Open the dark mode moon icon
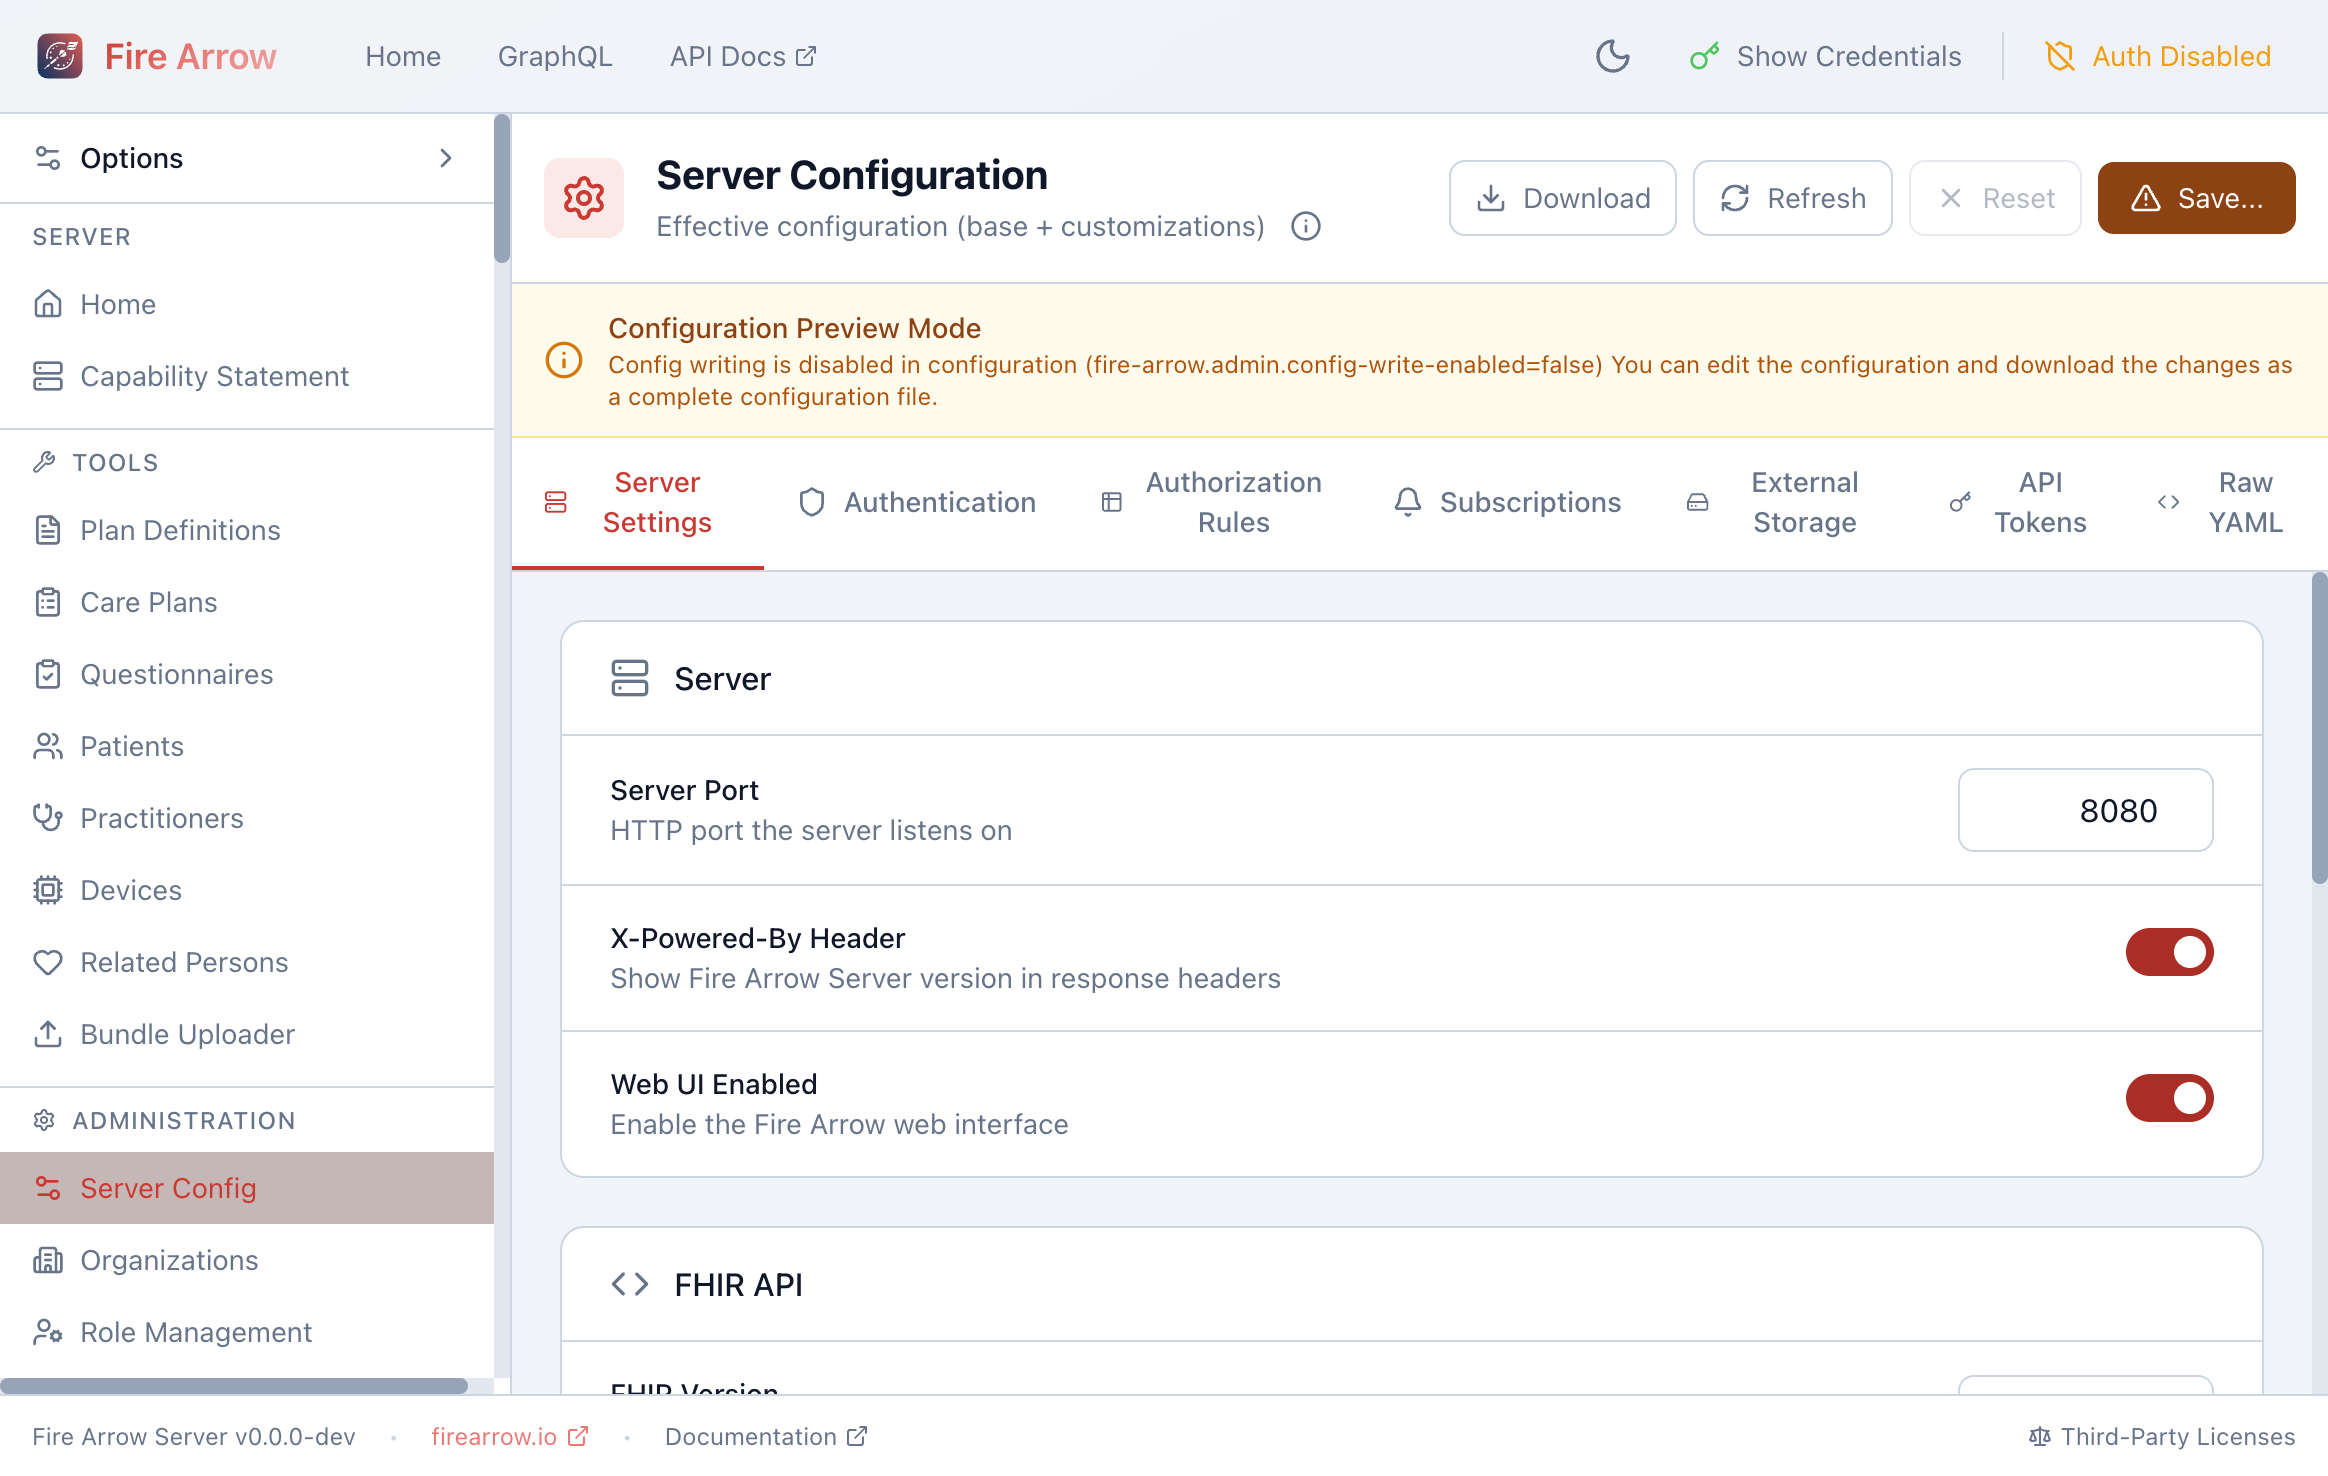2328x1476 pixels. point(1611,57)
